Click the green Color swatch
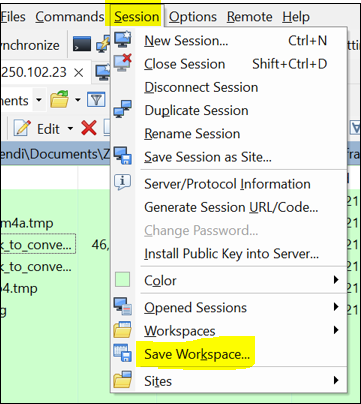361x404 pixels. coord(122,280)
